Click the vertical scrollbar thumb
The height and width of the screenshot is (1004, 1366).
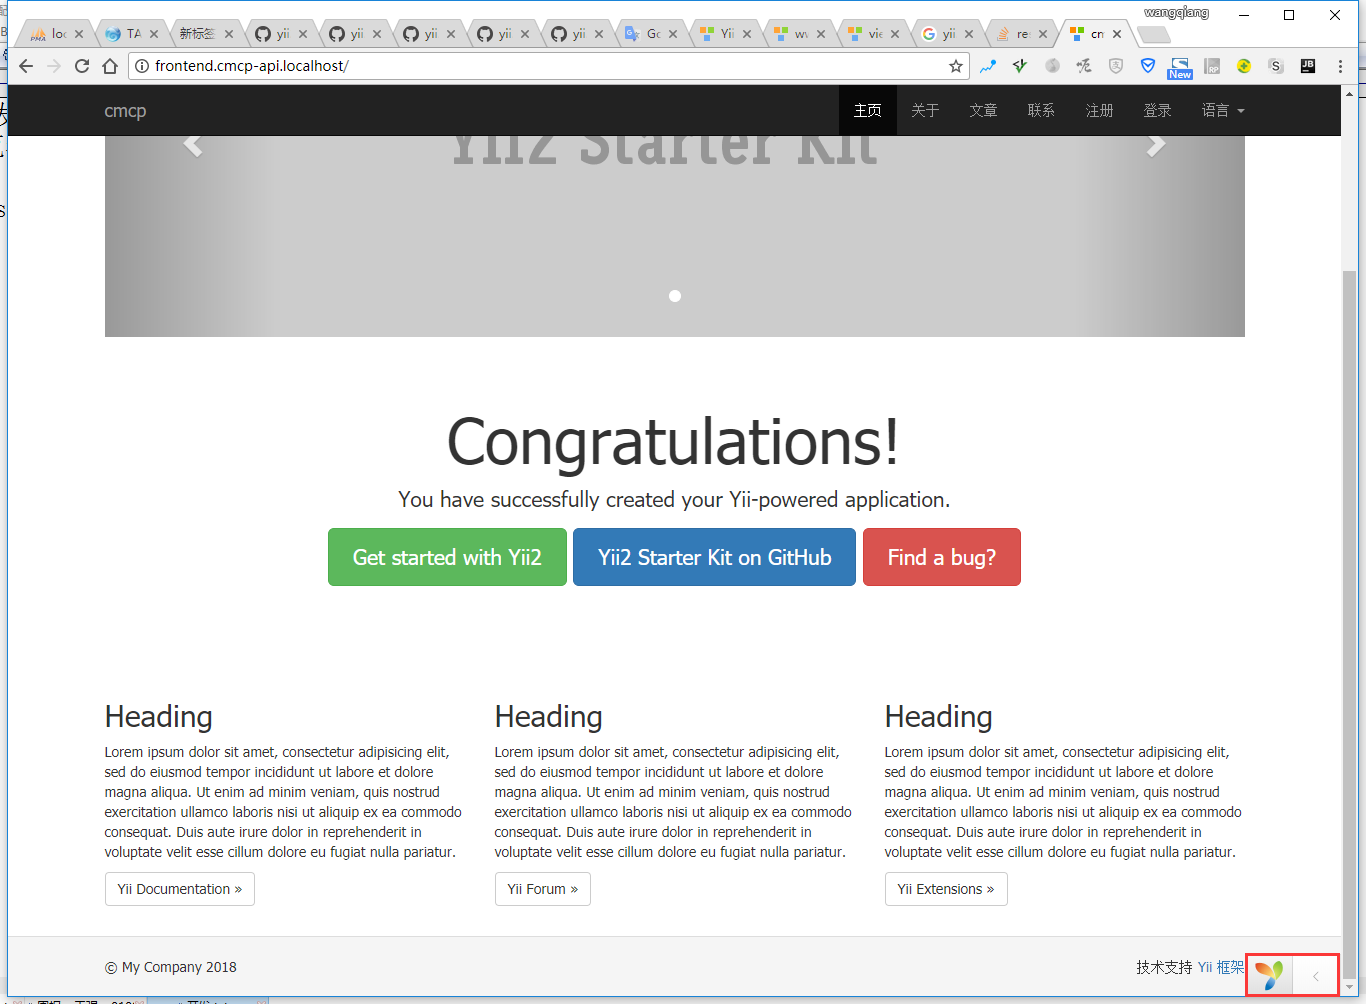click(x=1349, y=622)
